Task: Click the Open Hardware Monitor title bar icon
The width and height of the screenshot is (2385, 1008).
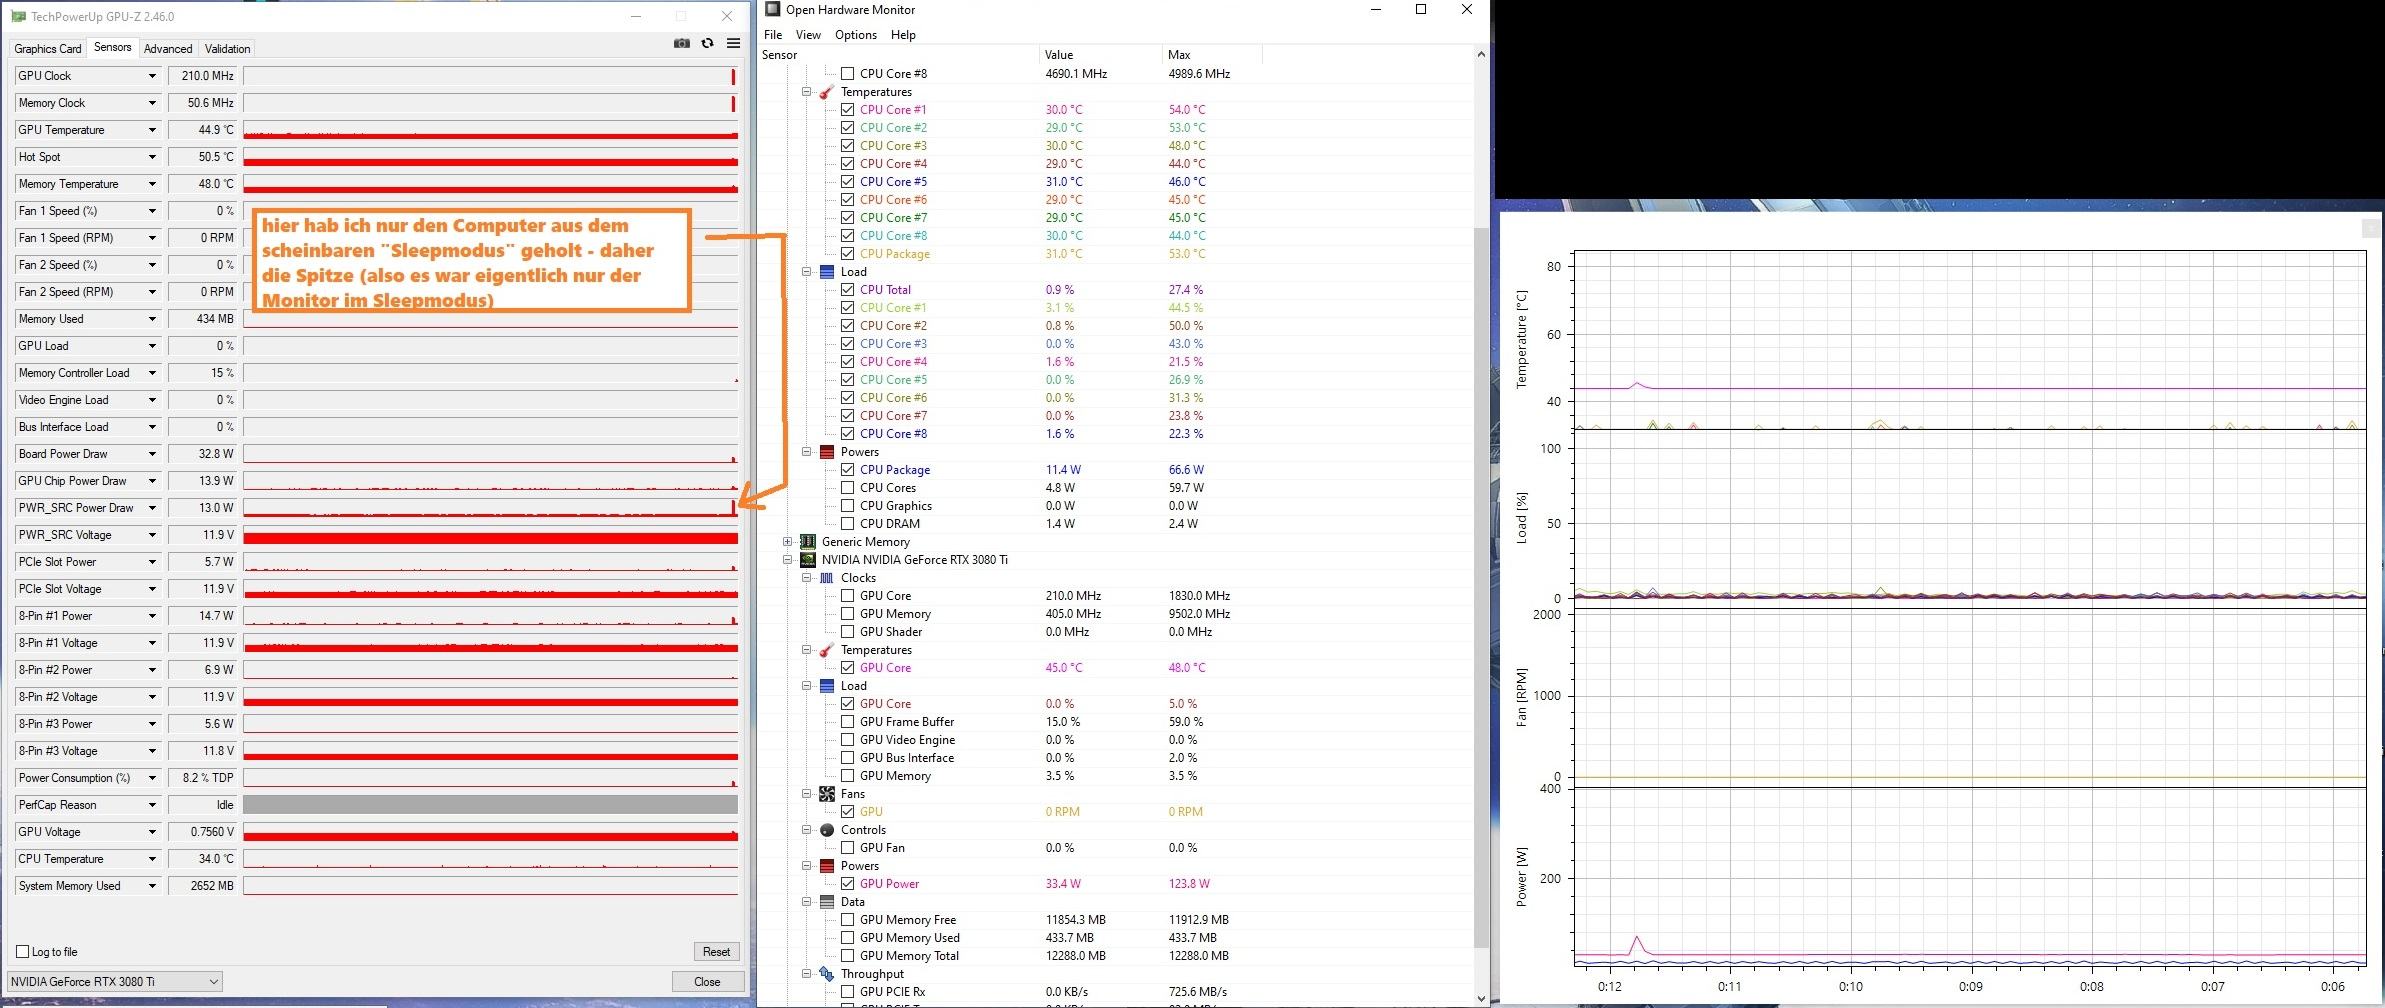Action: click(x=772, y=10)
